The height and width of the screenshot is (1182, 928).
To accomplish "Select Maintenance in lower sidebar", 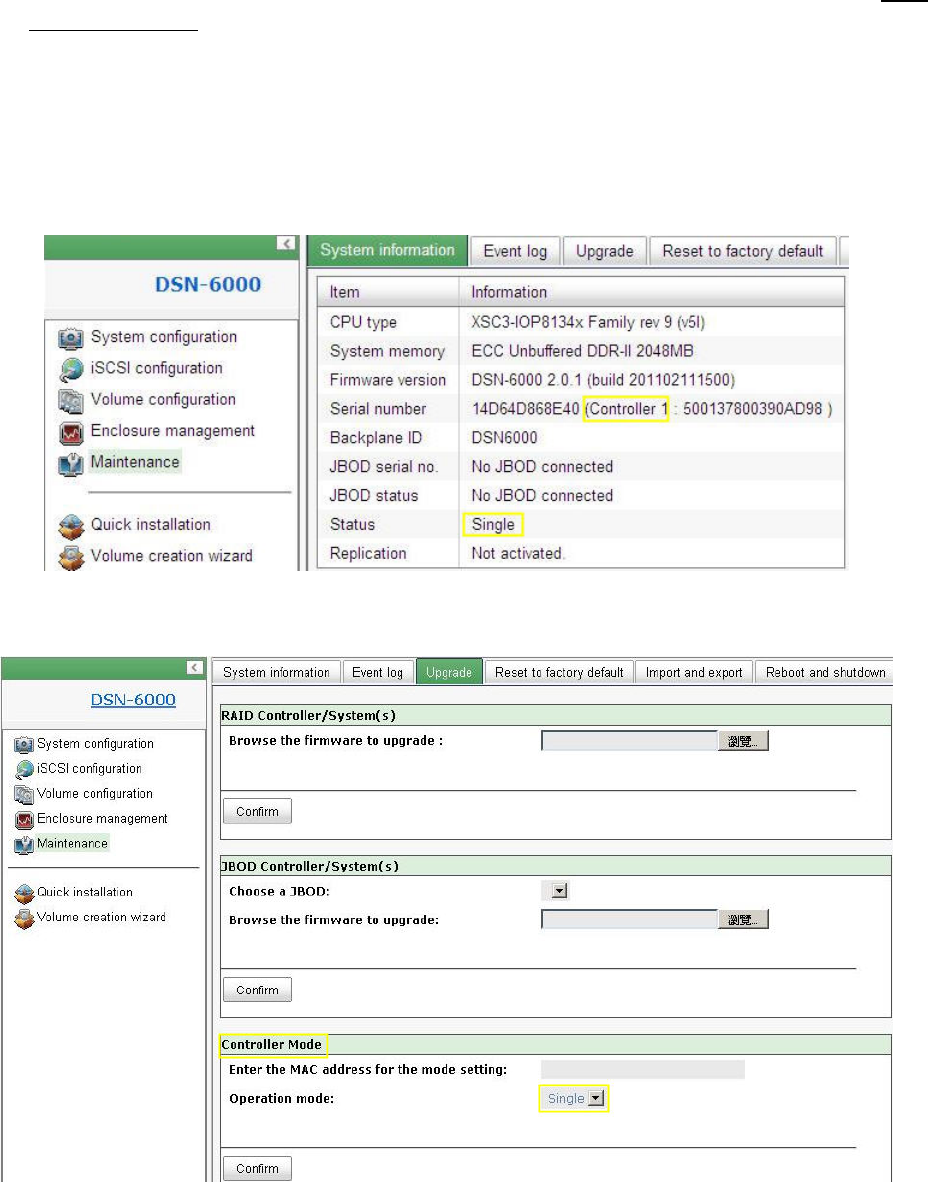I will tap(72, 844).
